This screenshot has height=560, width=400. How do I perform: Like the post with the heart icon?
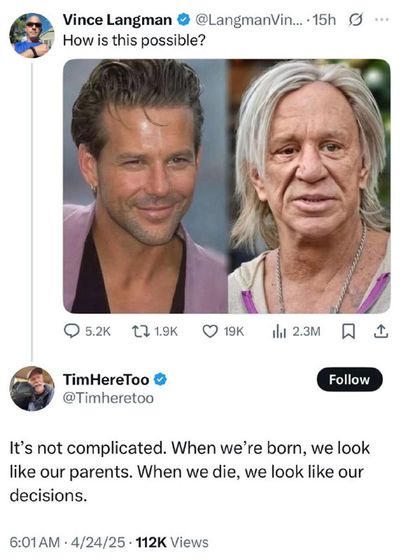tap(223, 331)
